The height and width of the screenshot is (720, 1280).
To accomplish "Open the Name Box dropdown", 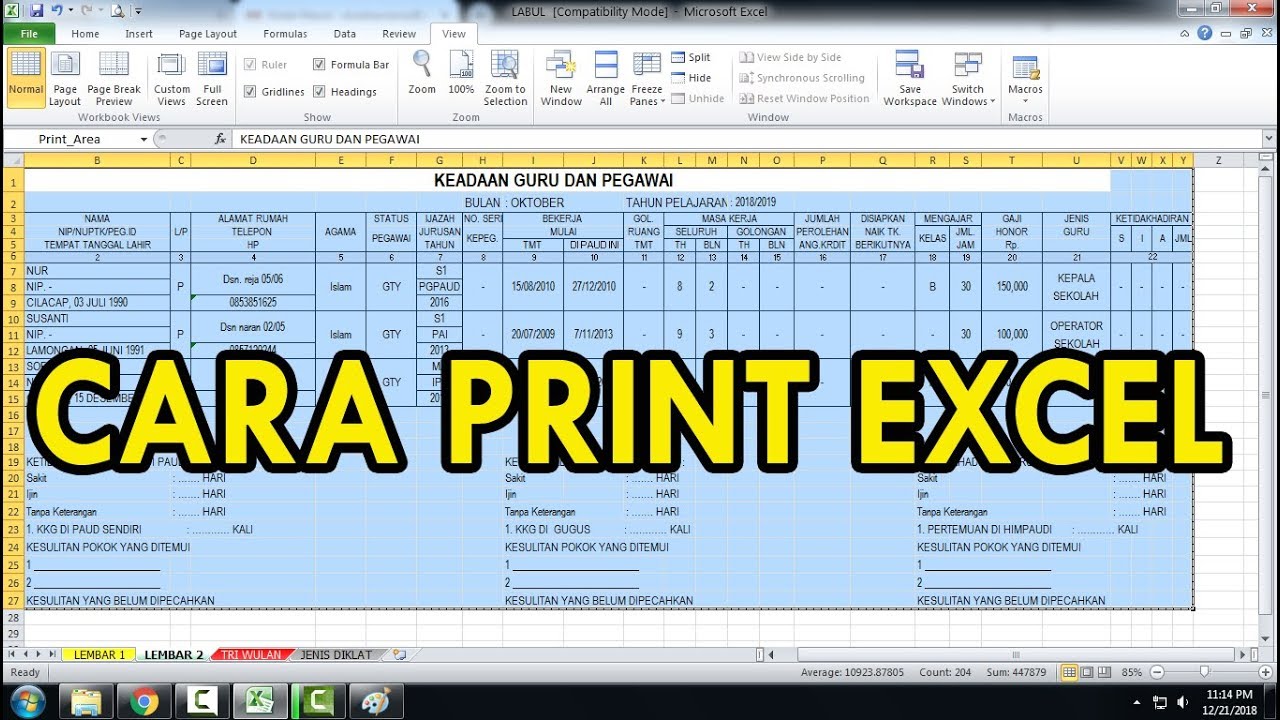I will pyautogui.click(x=144, y=139).
